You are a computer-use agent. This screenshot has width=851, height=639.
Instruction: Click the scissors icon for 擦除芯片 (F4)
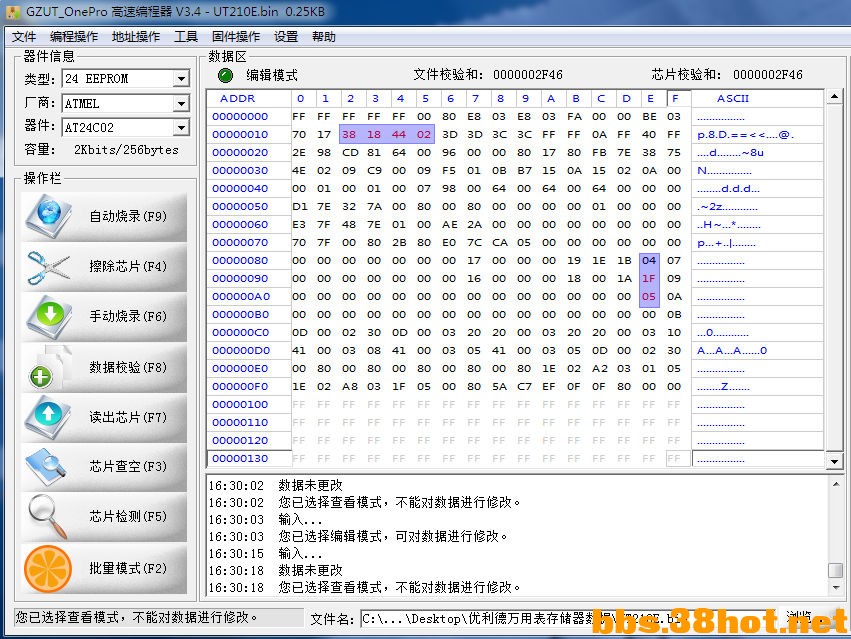pyautogui.click(x=48, y=267)
